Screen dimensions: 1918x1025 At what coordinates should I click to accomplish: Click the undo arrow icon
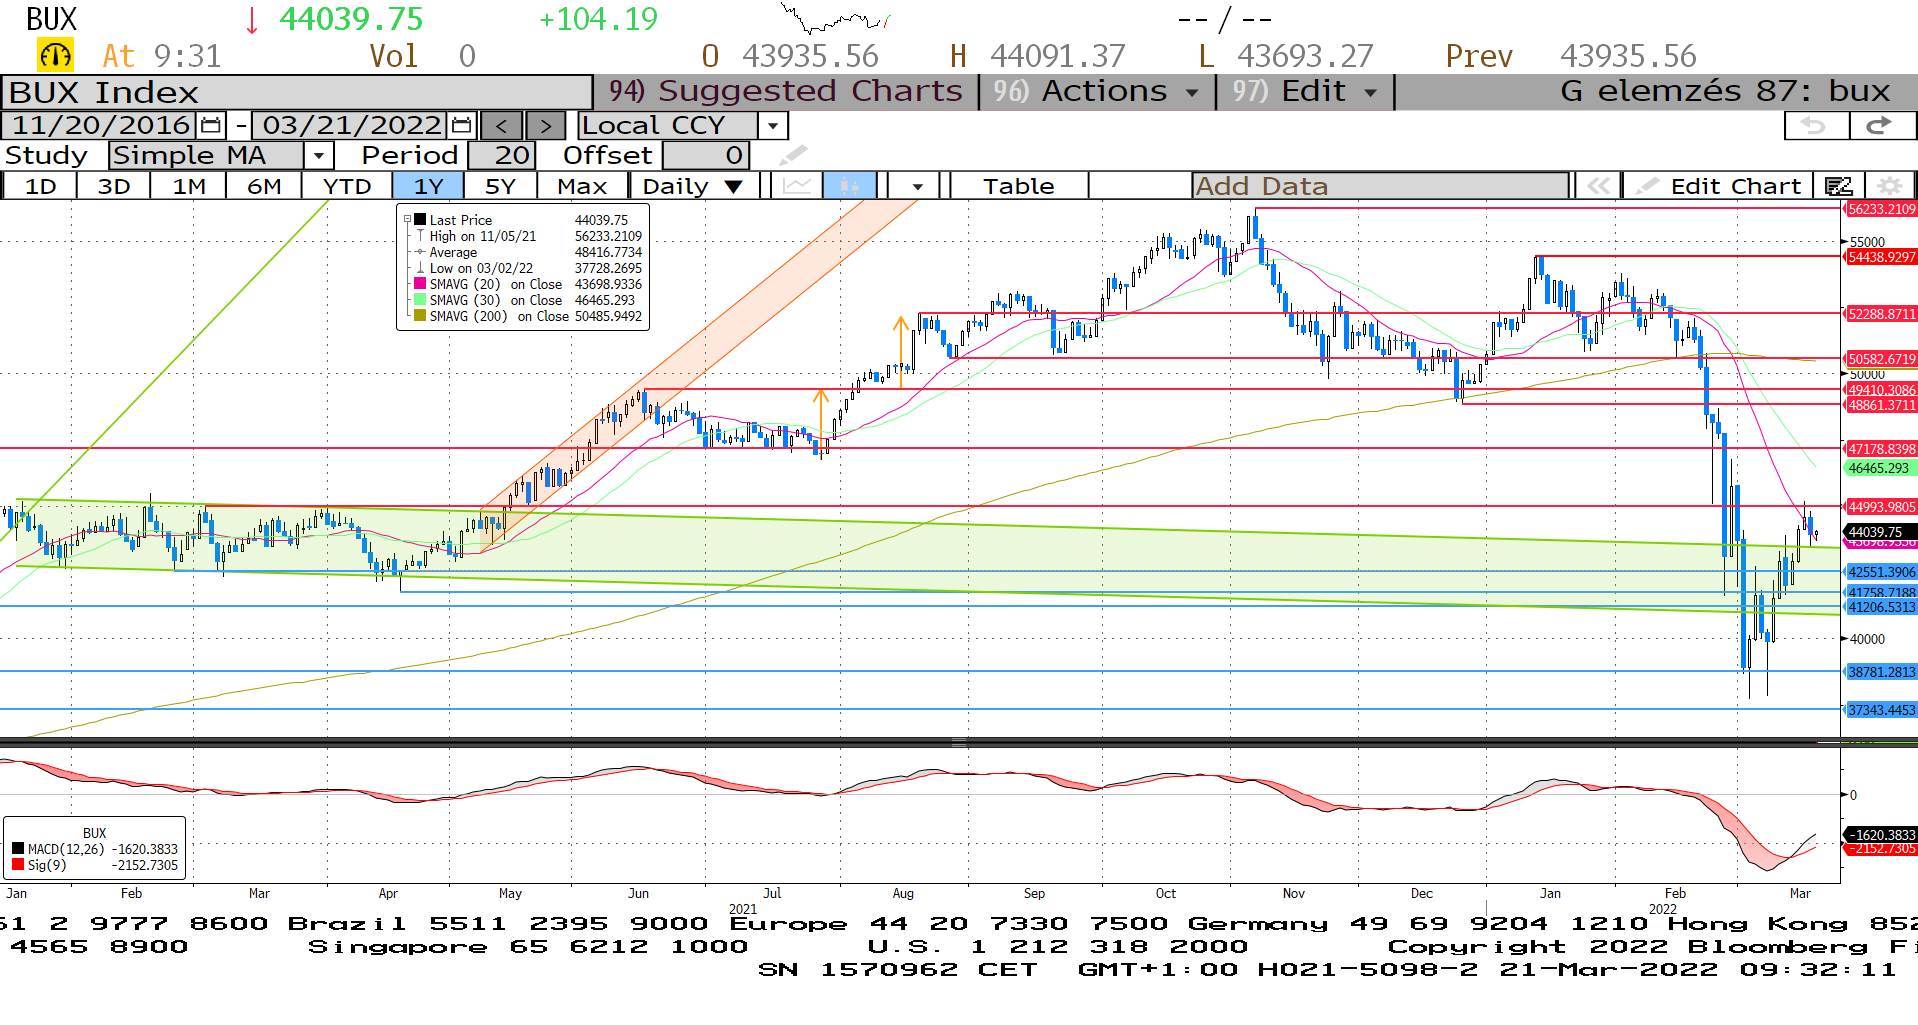coord(1816,125)
